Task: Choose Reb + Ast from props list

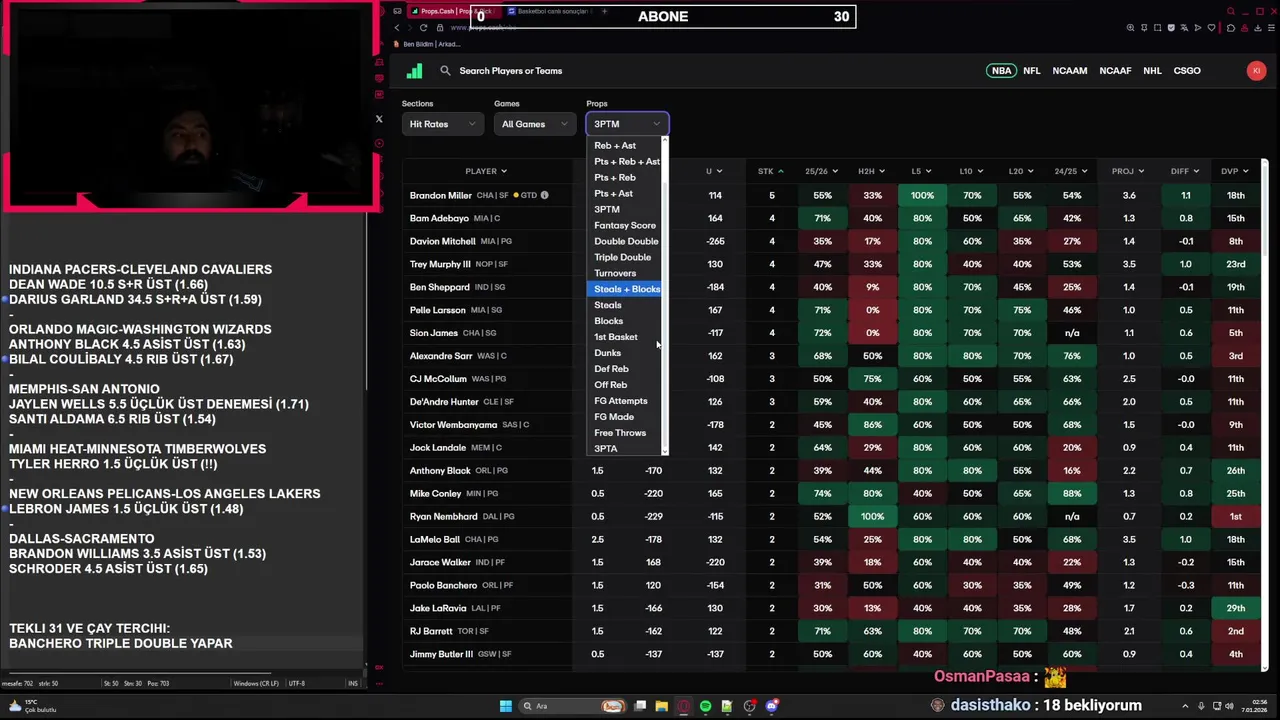Action: 625,145
